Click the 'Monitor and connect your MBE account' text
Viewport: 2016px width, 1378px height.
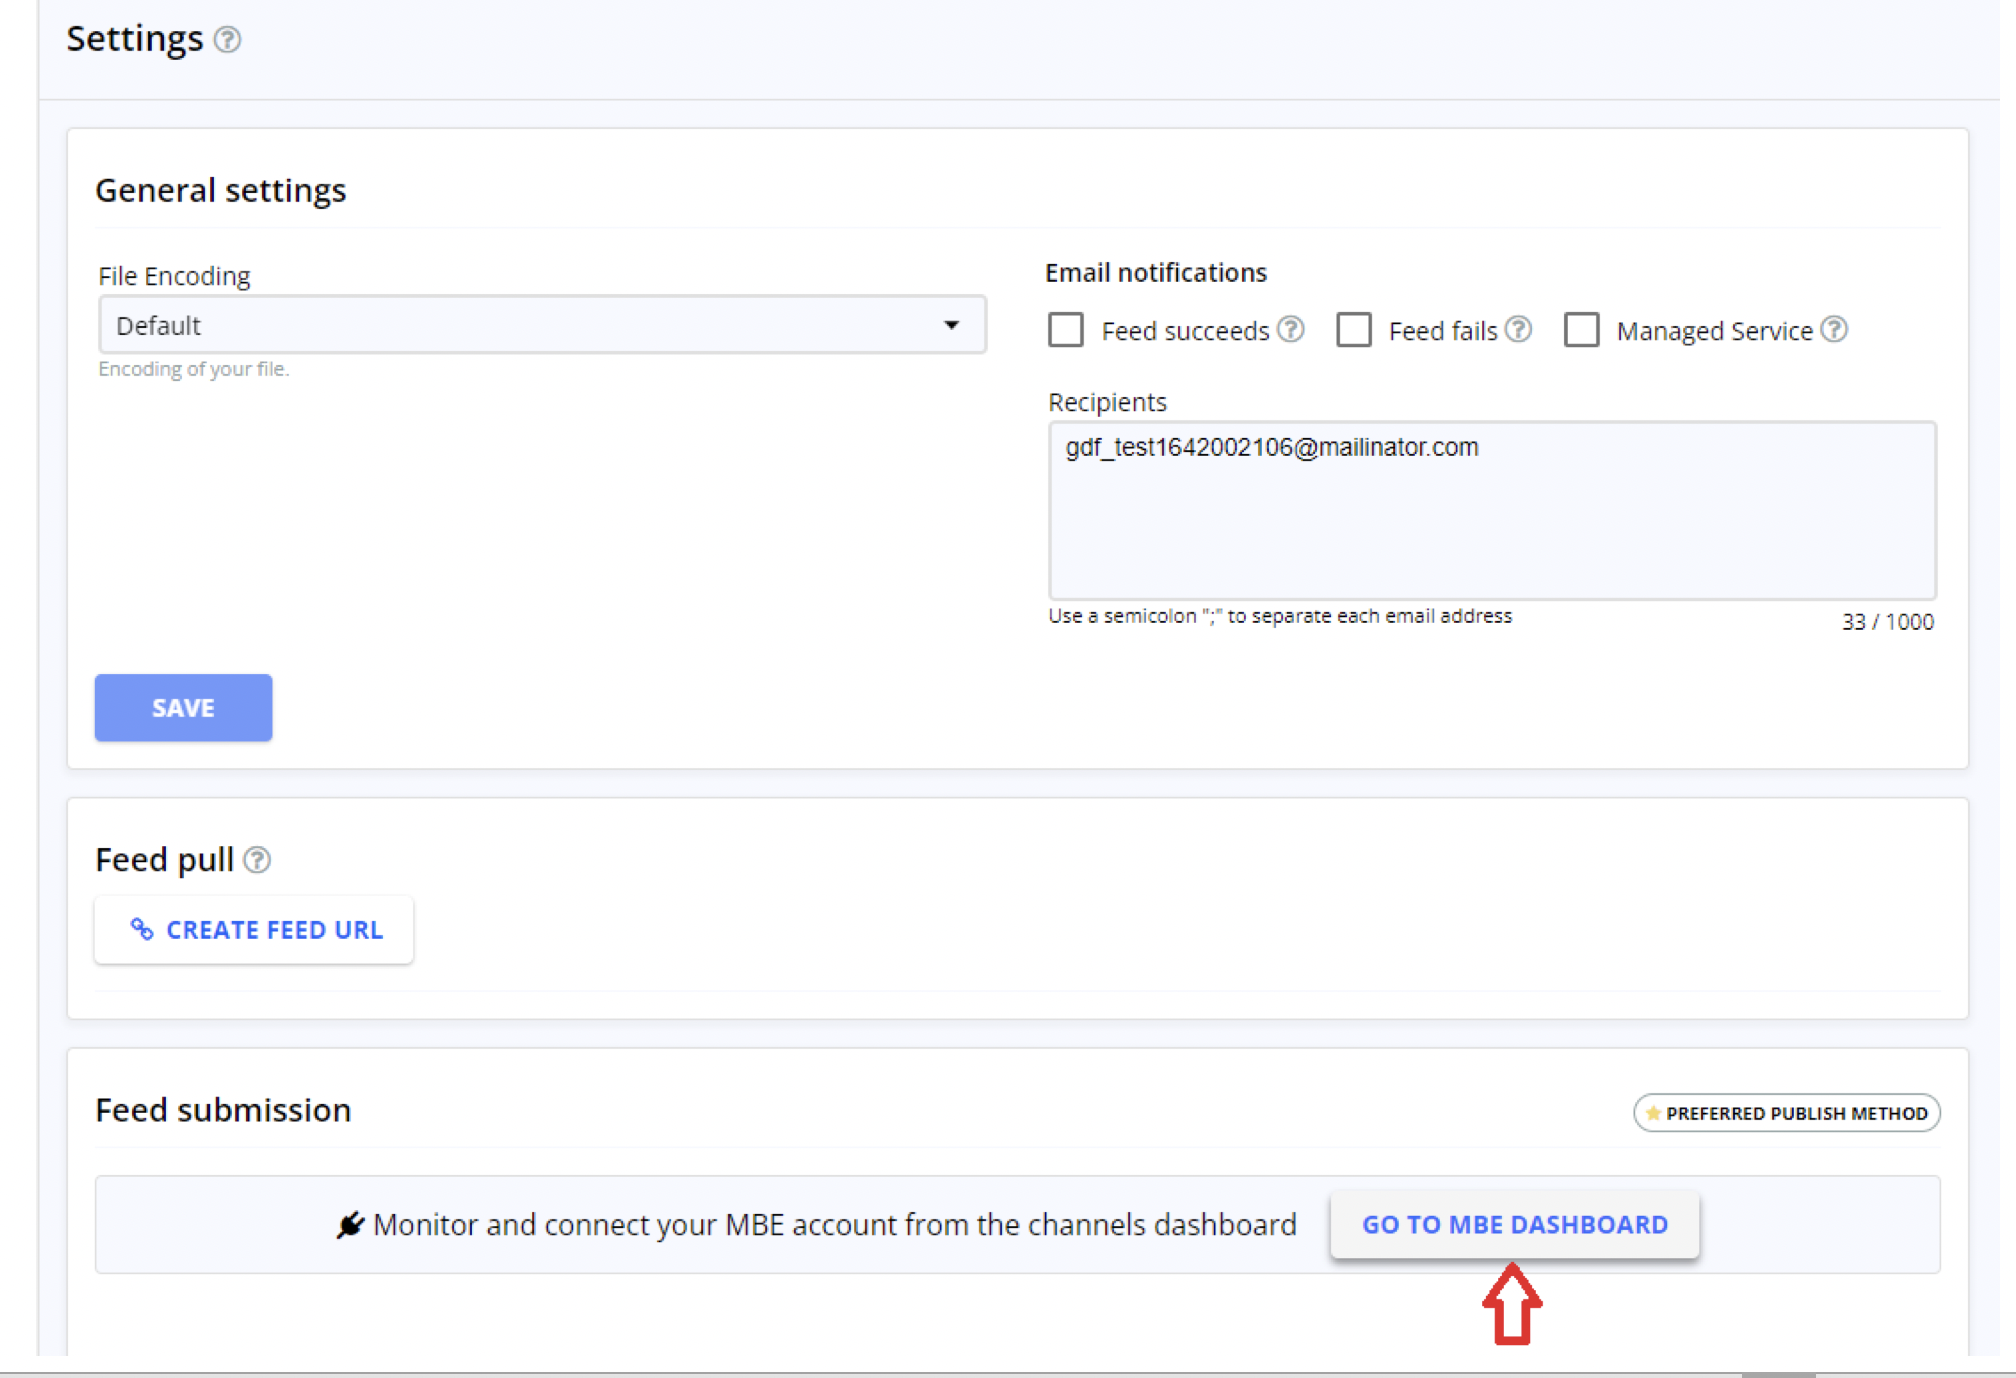pyautogui.click(x=835, y=1224)
